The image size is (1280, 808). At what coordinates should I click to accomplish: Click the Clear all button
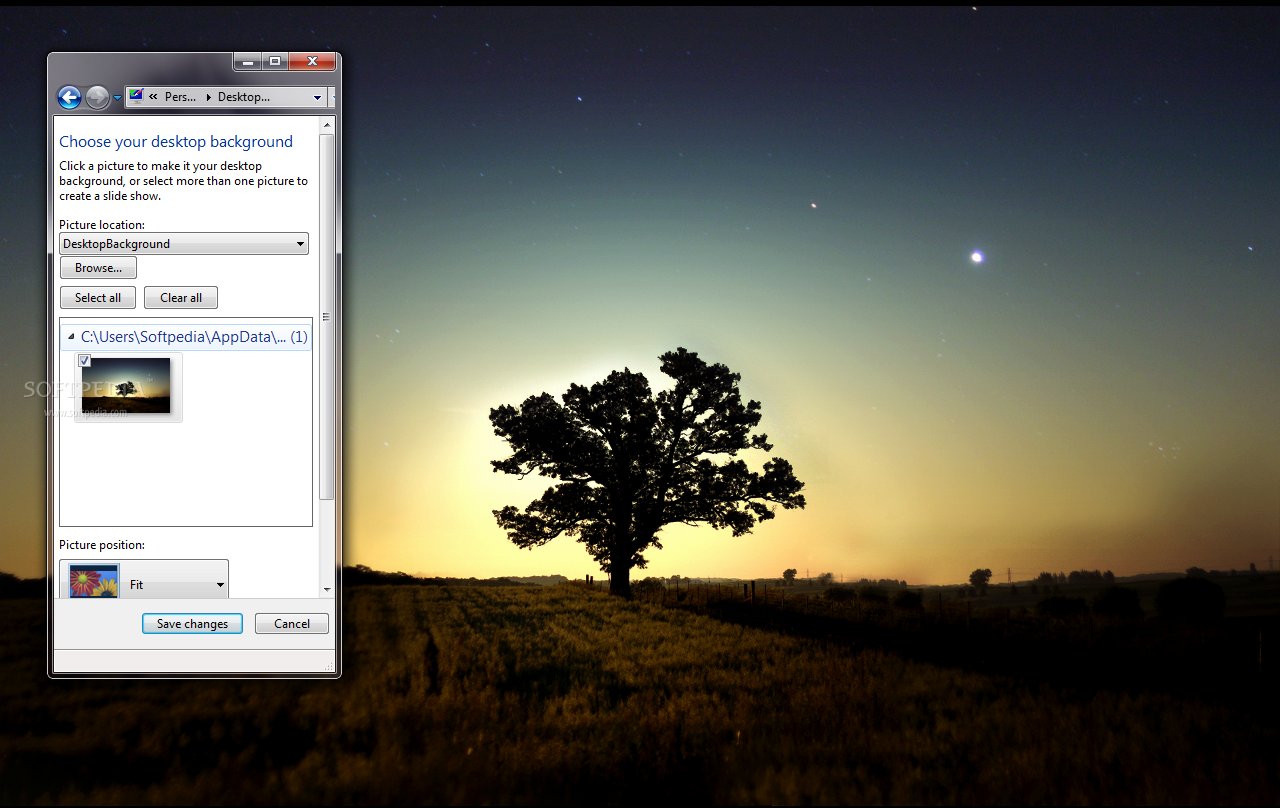[x=181, y=298]
